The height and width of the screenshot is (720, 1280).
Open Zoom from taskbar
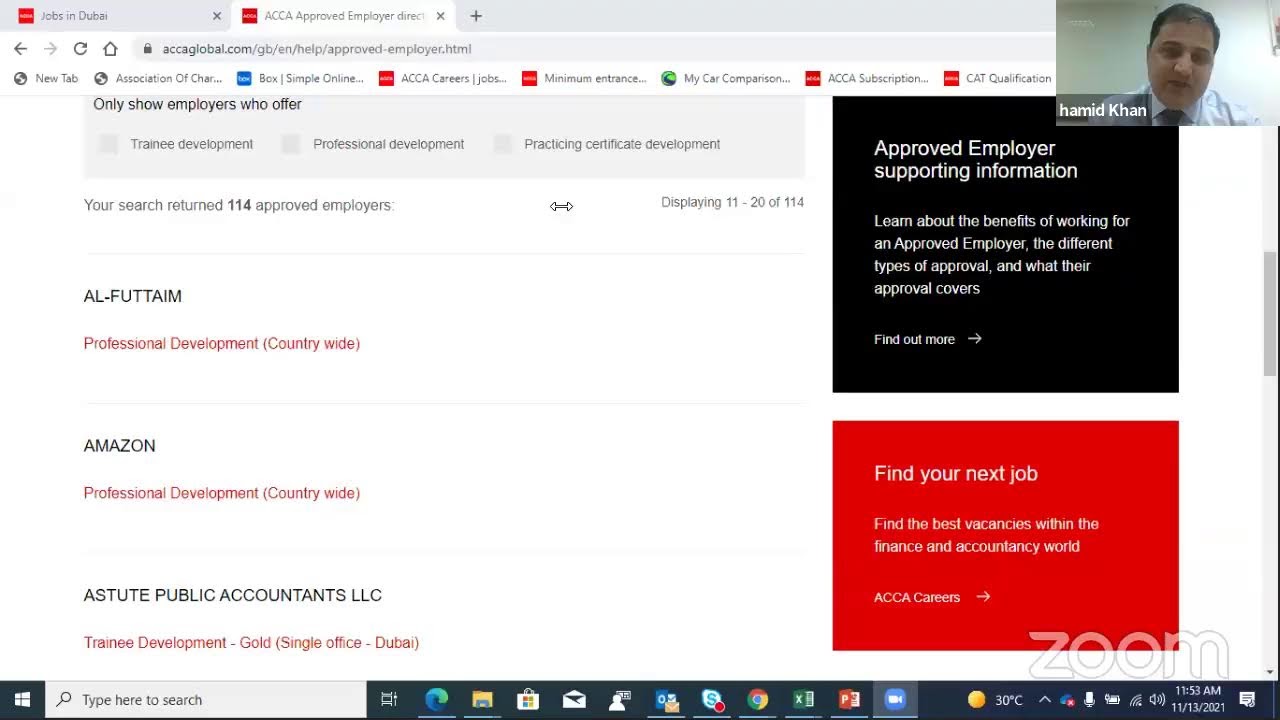tap(895, 699)
